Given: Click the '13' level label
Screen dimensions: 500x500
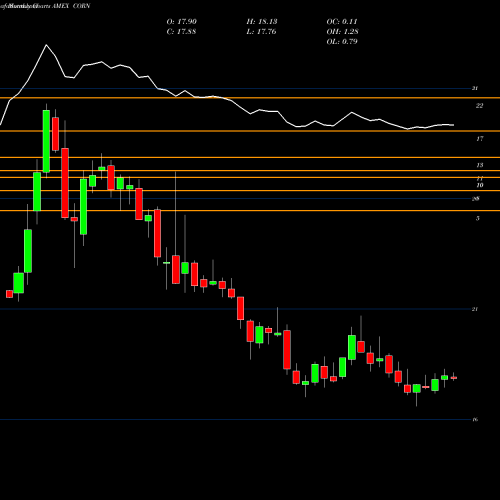Looking at the screenshot, I should (x=480, y=165).
